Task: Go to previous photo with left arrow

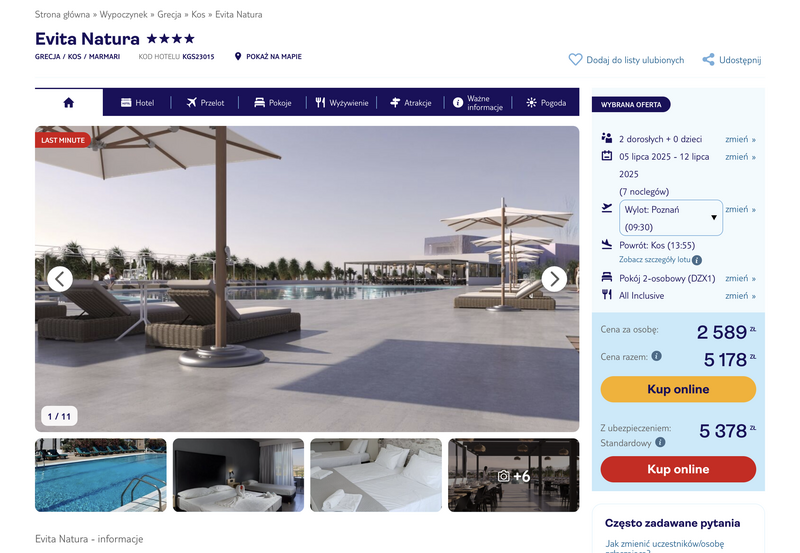Action: [x=60, y=279]
